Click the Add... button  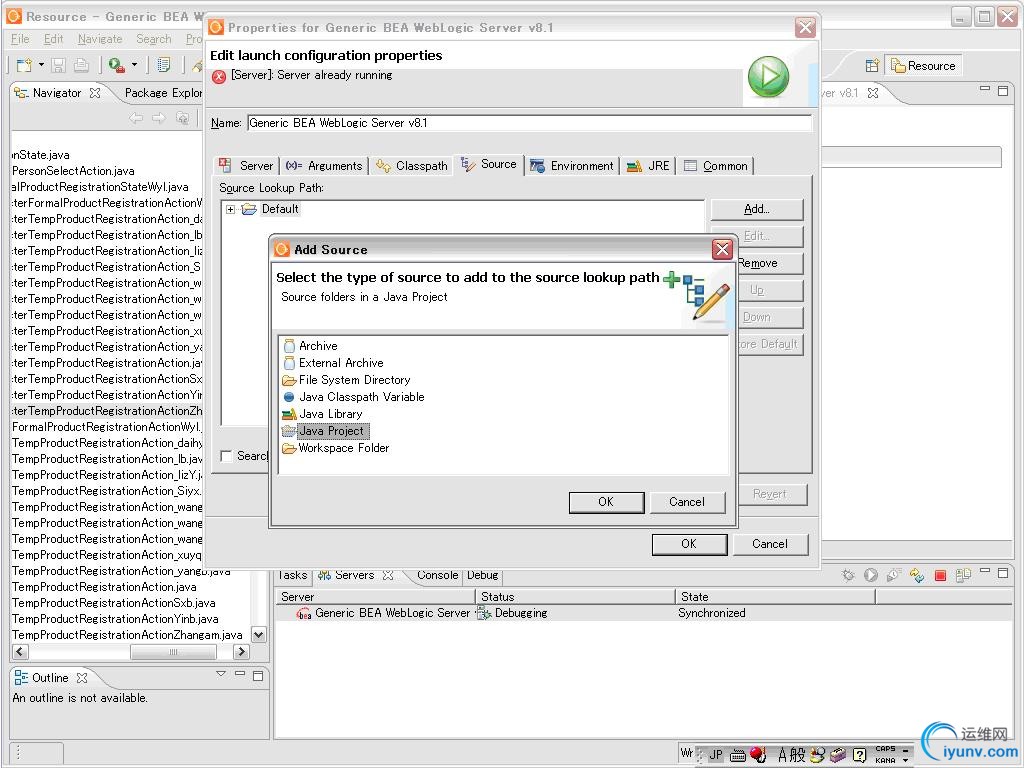tap(756, 210)
